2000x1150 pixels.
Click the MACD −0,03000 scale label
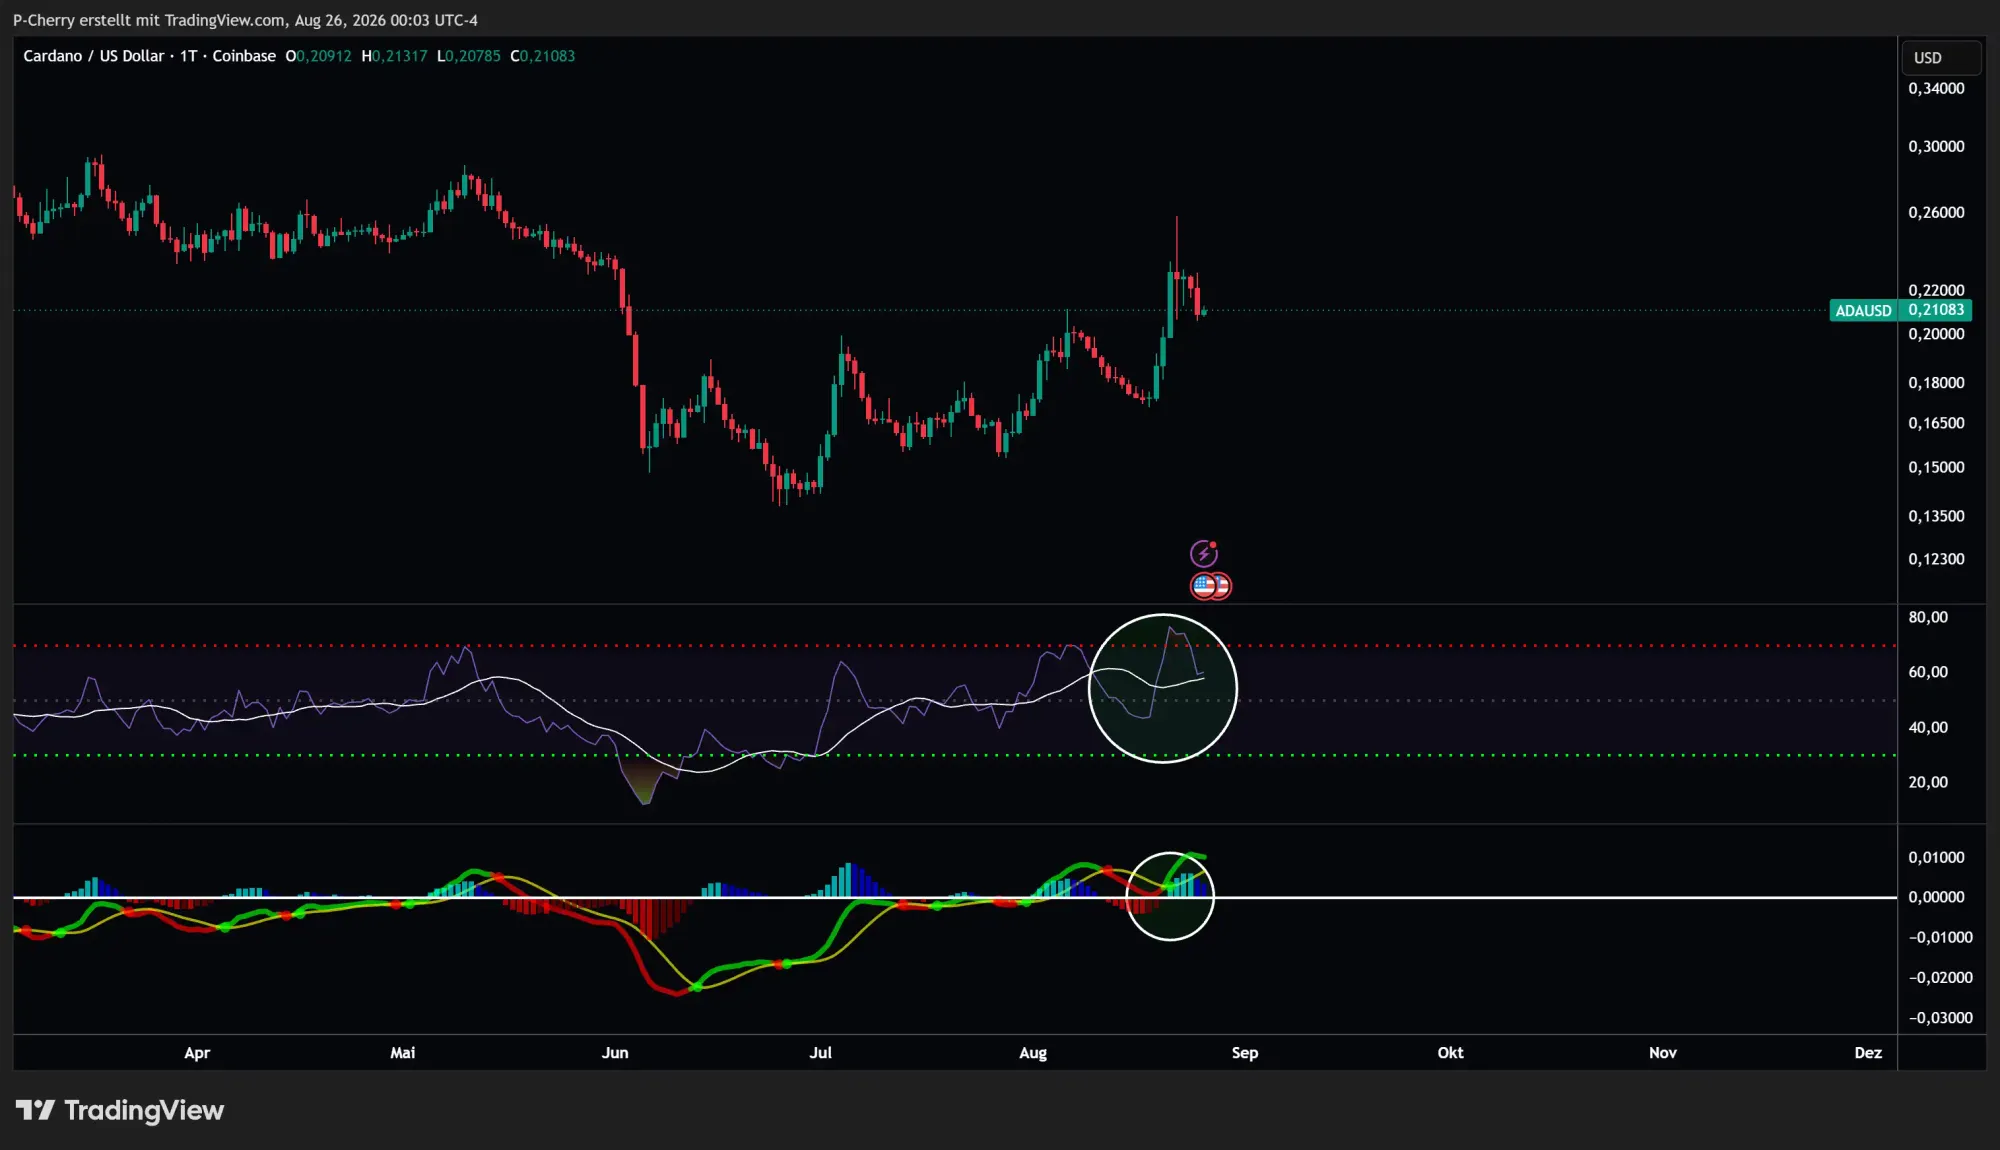point(1941,1018)
